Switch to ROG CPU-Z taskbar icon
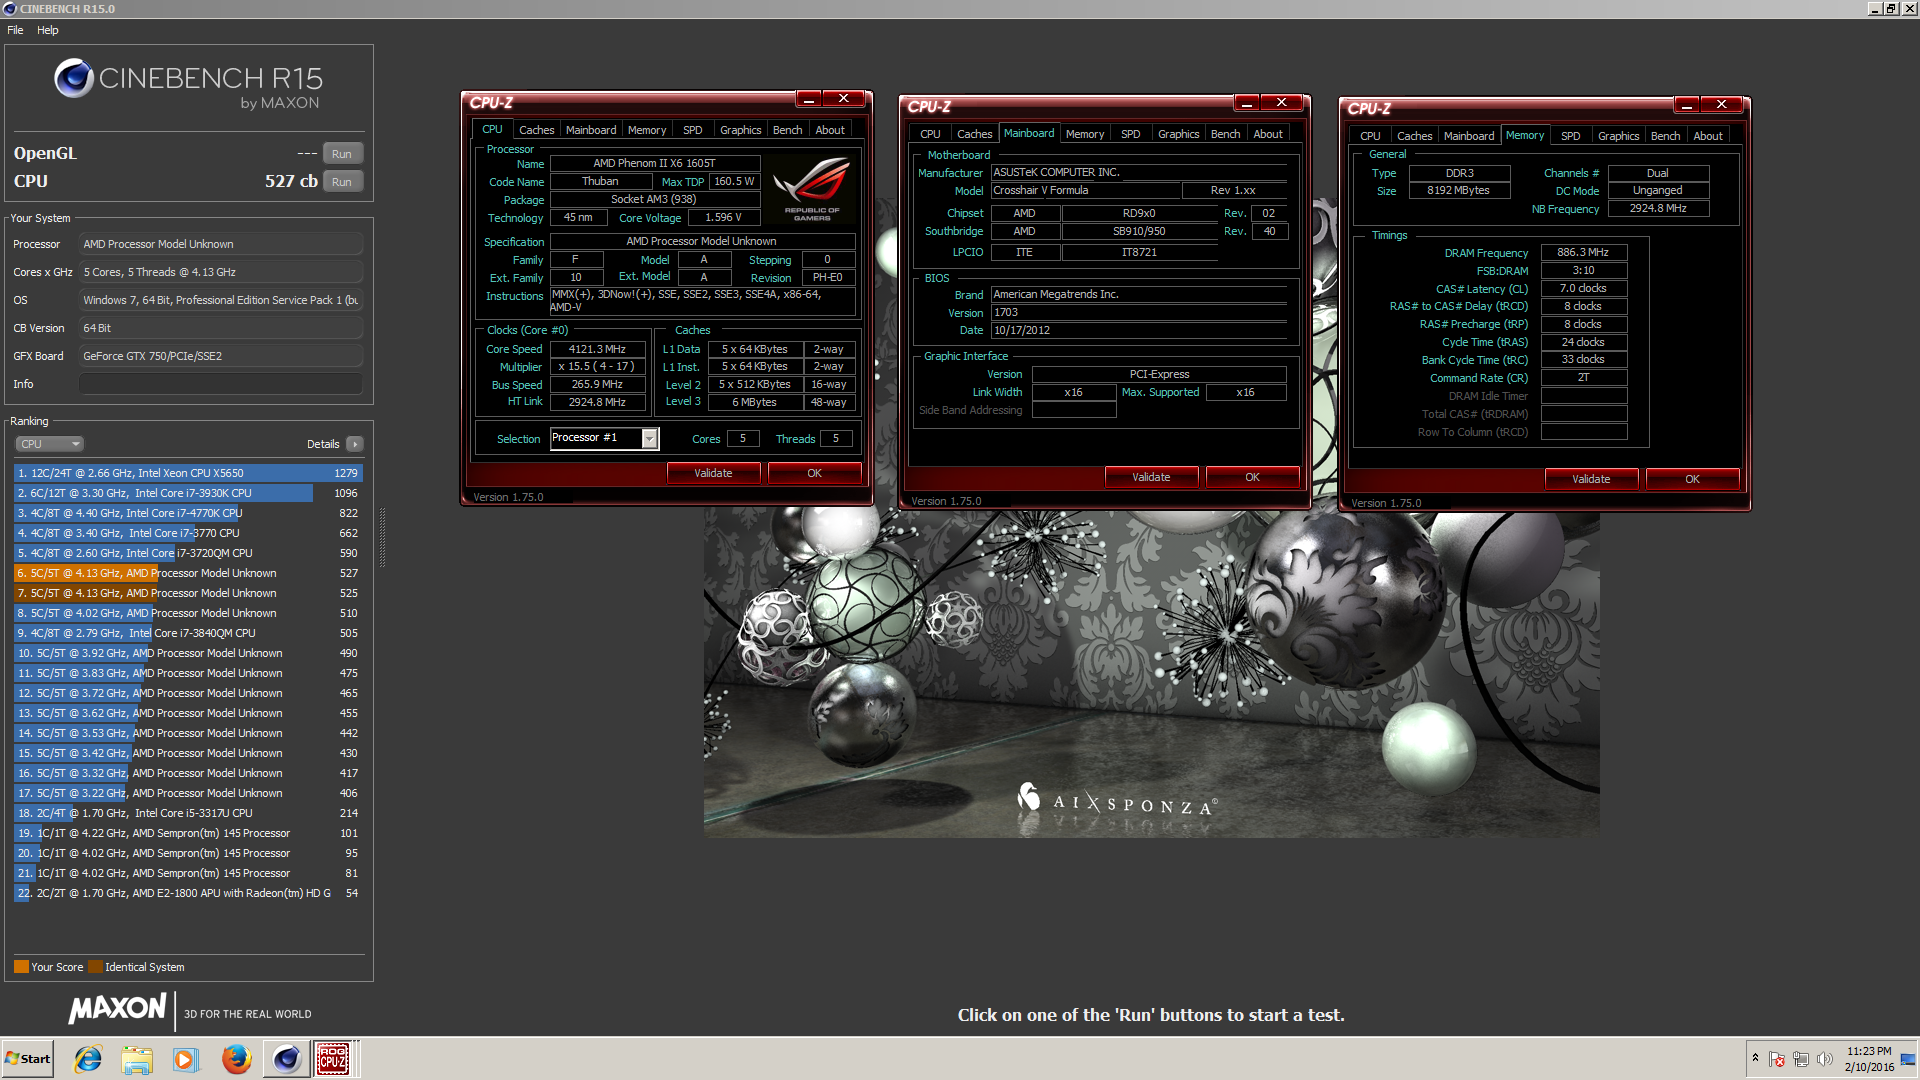 (334, 1059)
